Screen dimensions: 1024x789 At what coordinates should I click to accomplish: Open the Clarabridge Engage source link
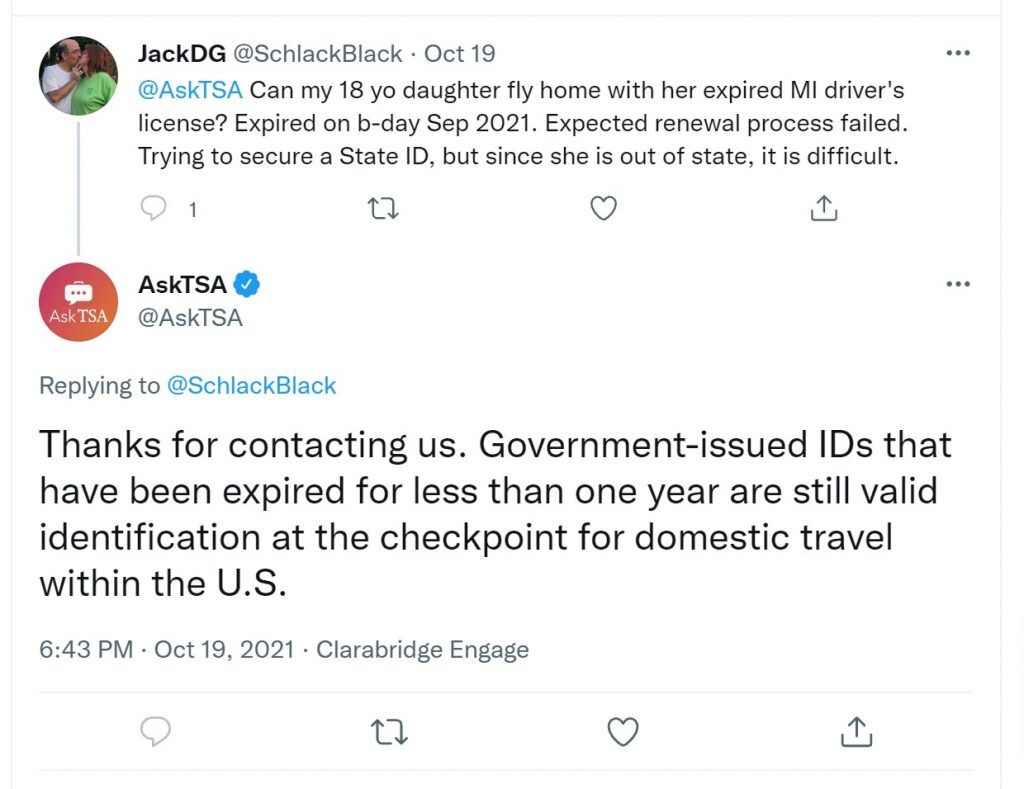423,650
